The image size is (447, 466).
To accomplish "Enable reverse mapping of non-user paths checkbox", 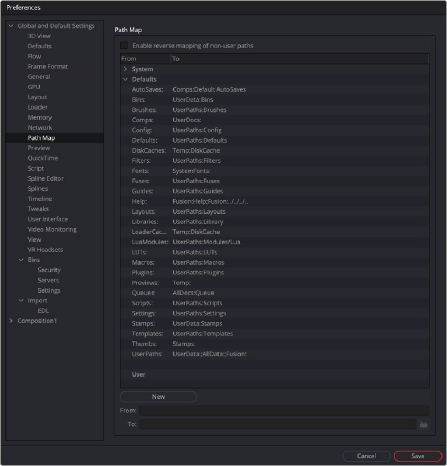I will 124,45.
